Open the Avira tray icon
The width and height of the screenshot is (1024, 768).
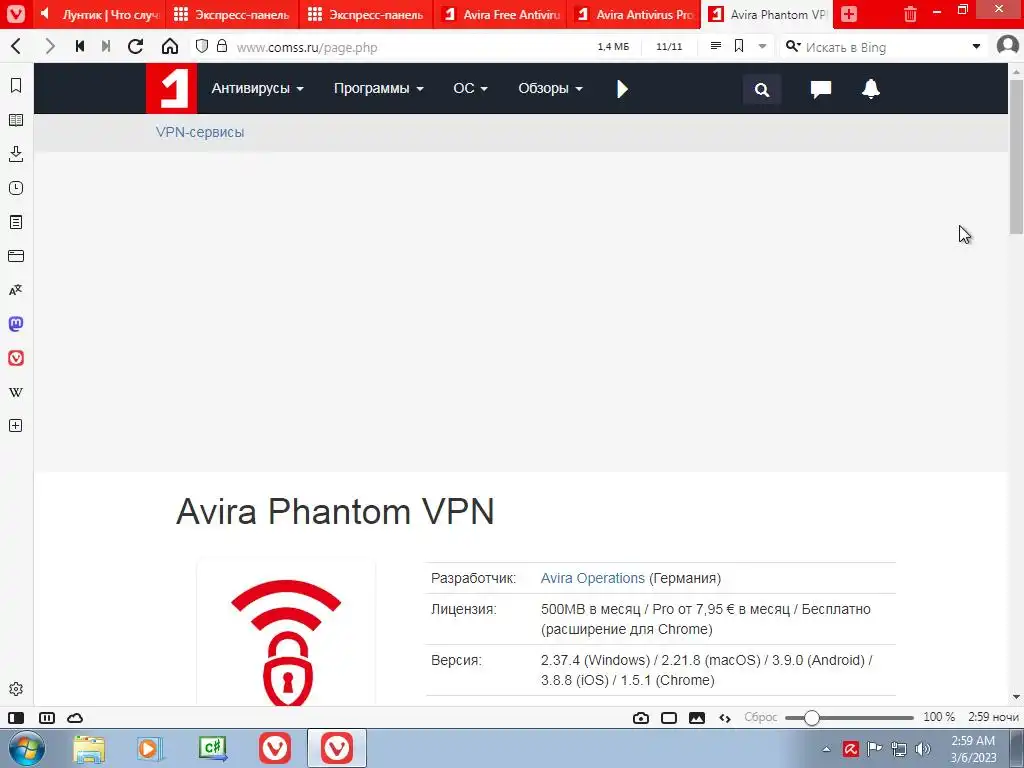tap(850, 749)
